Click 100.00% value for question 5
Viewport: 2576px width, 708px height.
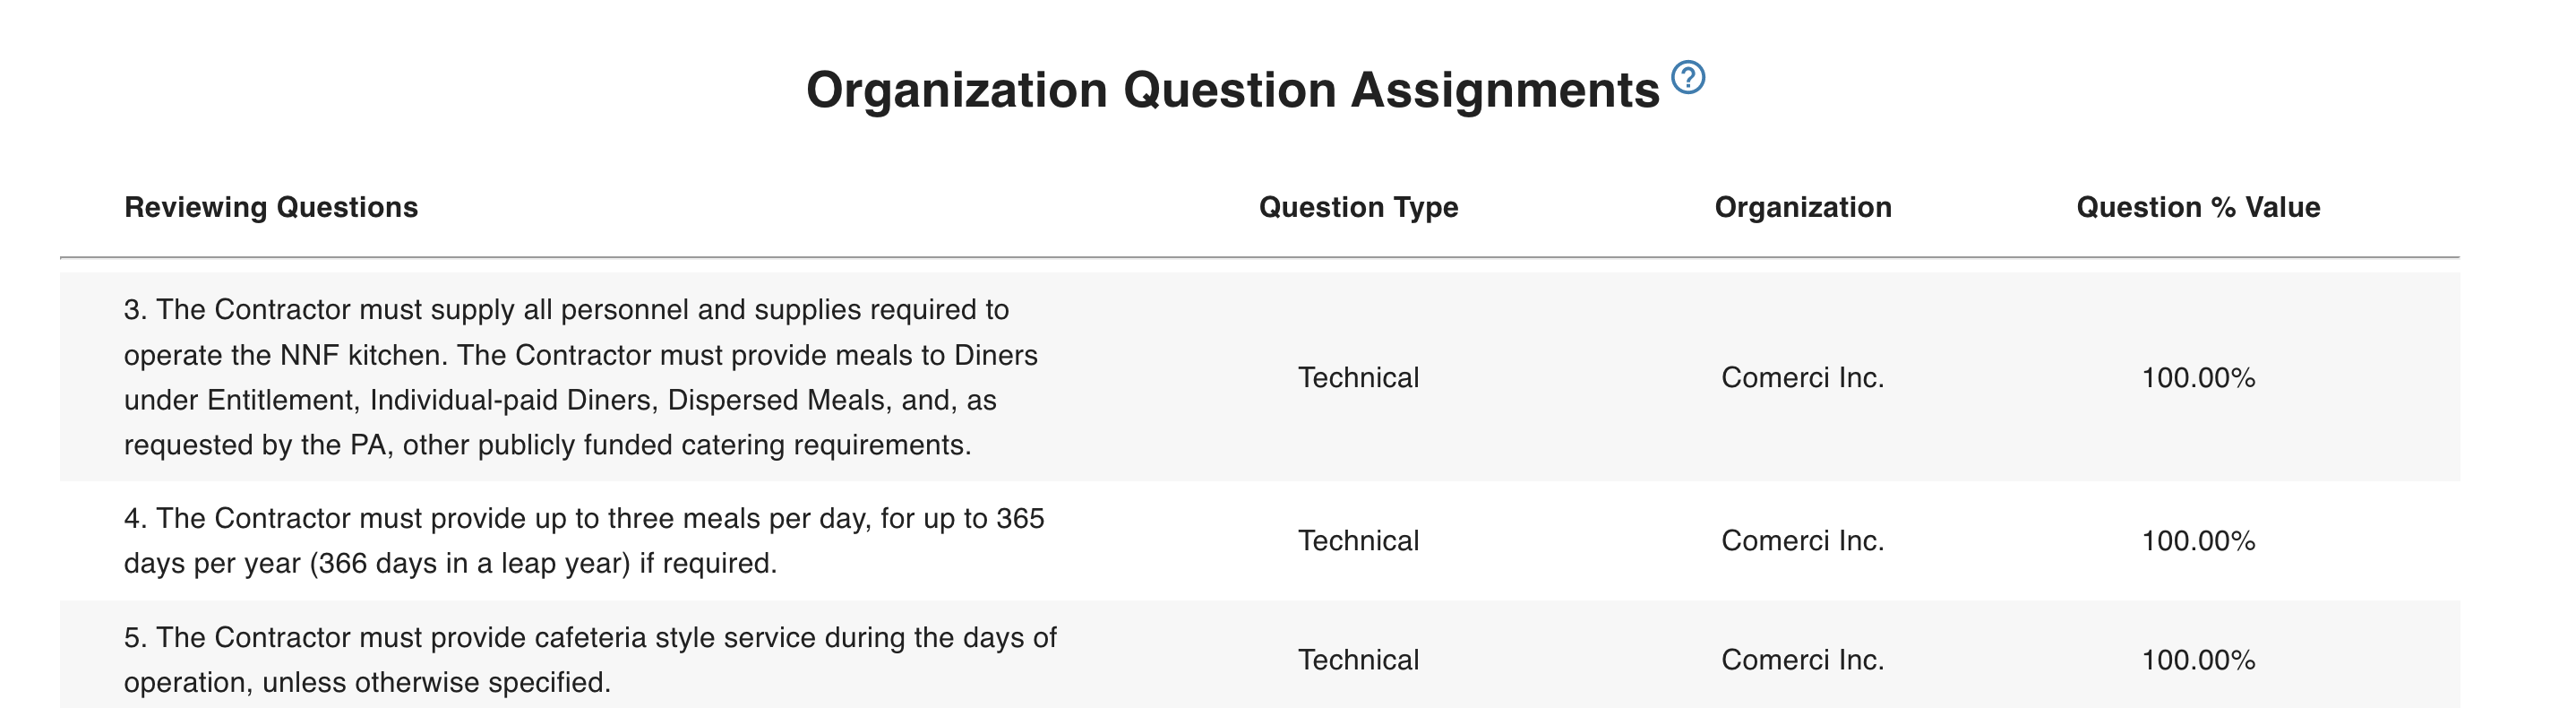(x=2198, y=660)
